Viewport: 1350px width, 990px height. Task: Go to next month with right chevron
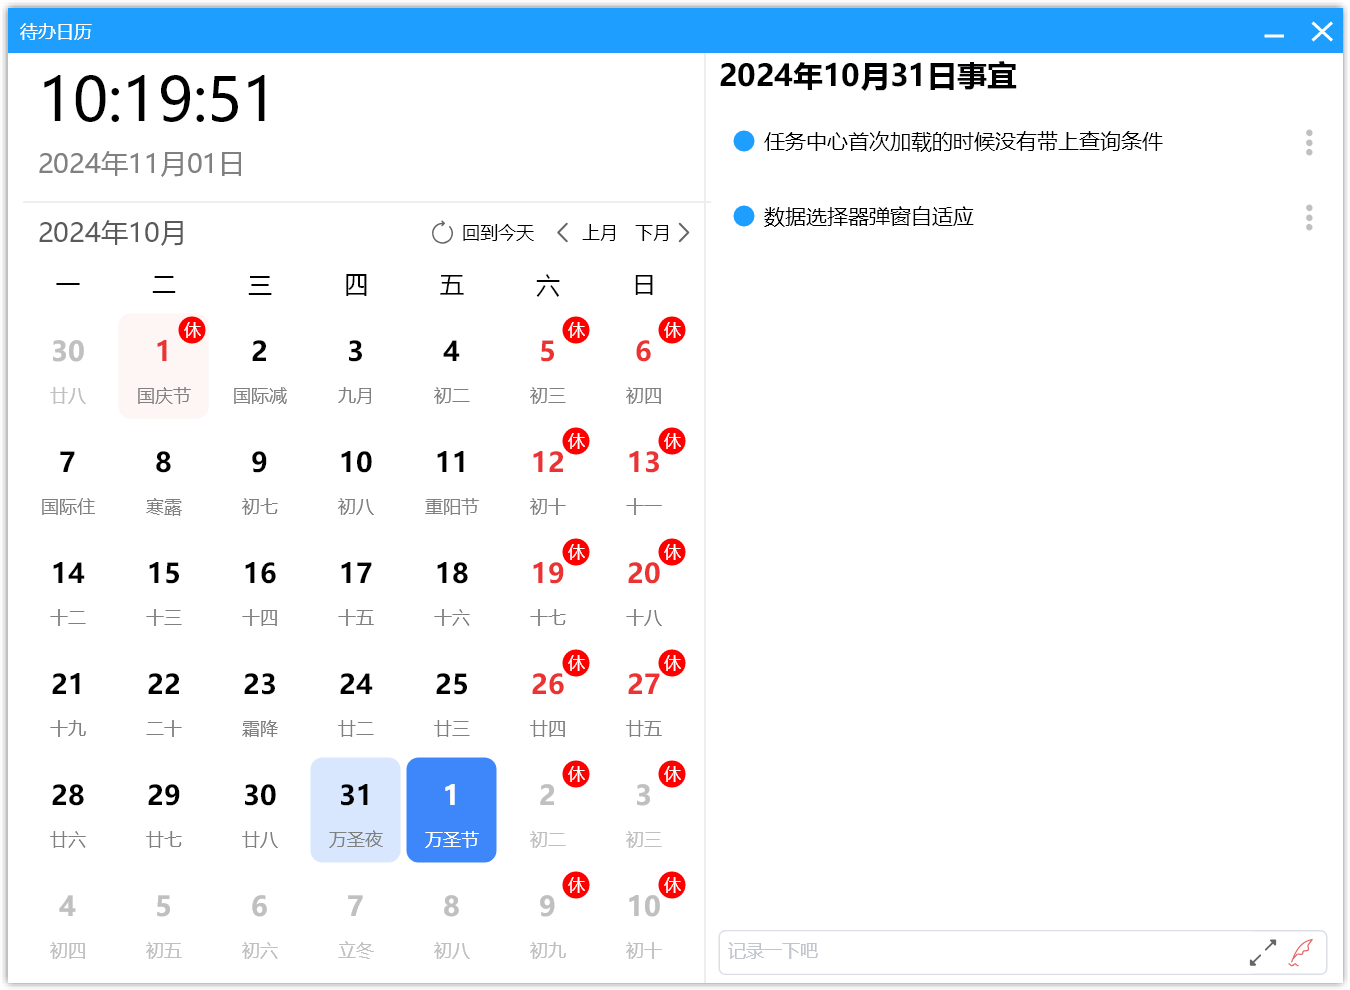click(684, 233)
